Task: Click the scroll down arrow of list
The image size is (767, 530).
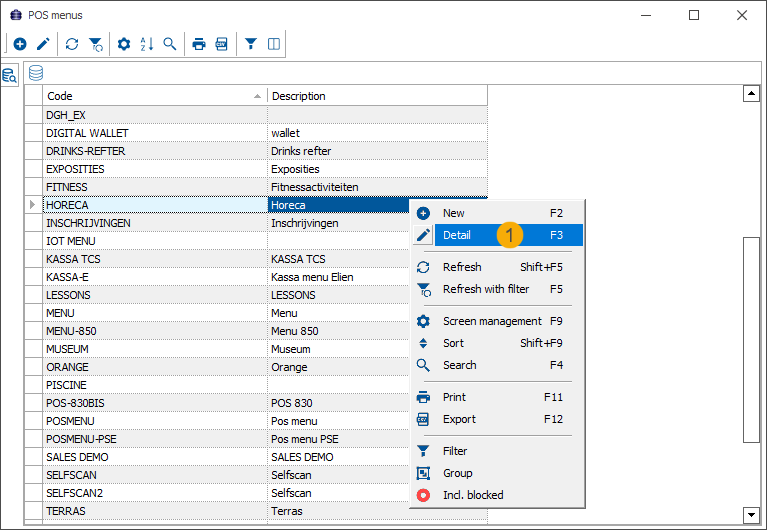Action: click(x=752, y=515)
